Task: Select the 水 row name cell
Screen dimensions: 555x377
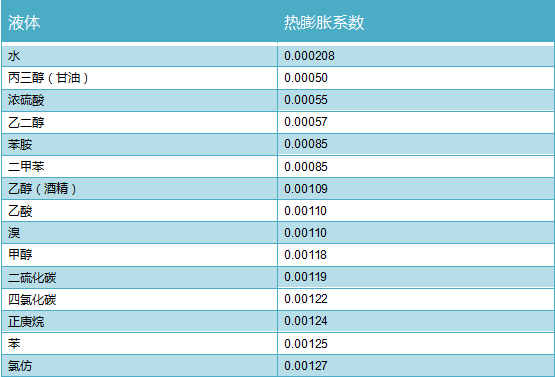Action: tap(139, 56)
